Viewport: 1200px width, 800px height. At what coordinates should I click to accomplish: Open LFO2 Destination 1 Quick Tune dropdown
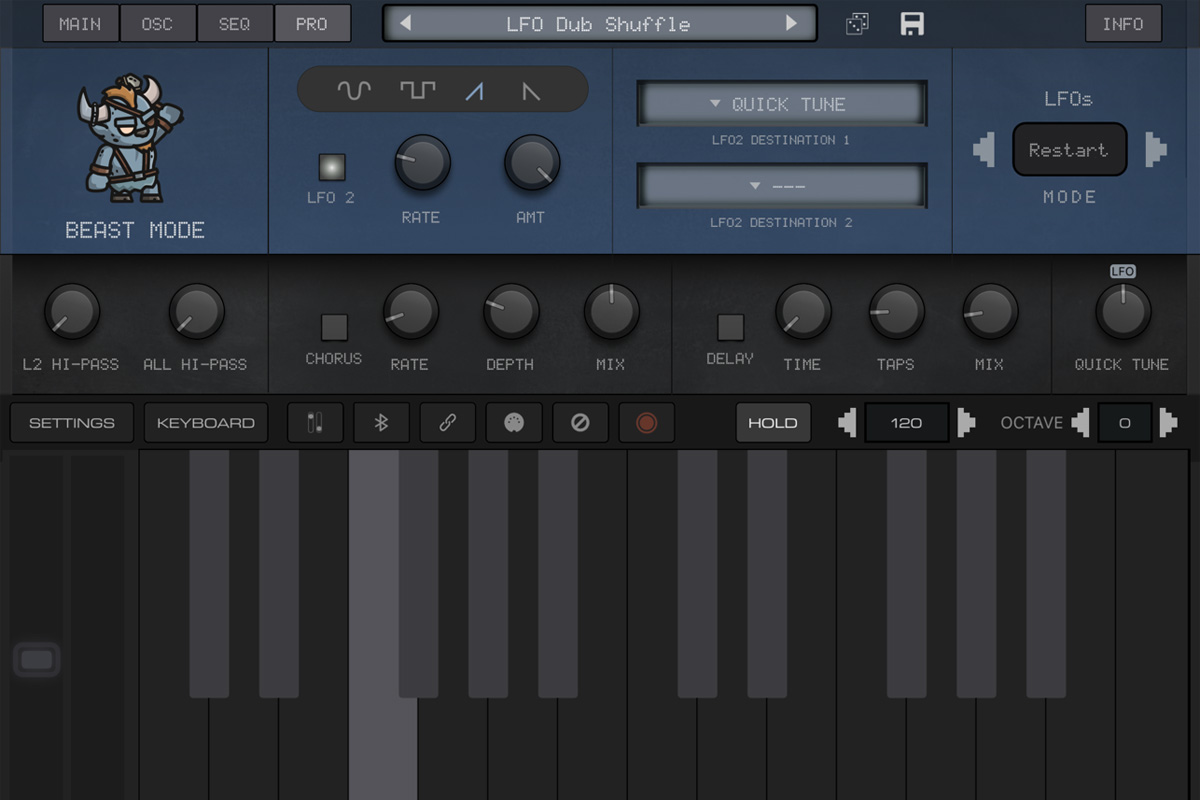782,104
